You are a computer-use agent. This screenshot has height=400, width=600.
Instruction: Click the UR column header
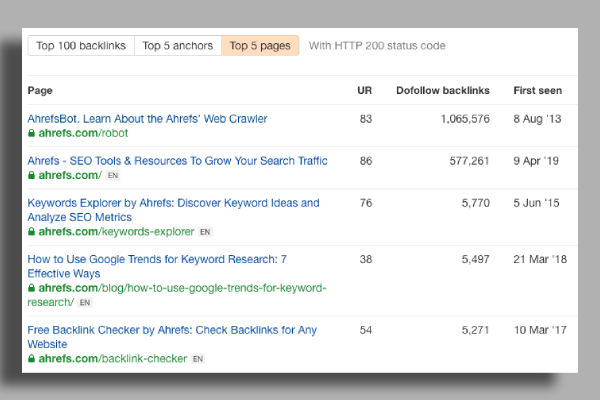364,91
